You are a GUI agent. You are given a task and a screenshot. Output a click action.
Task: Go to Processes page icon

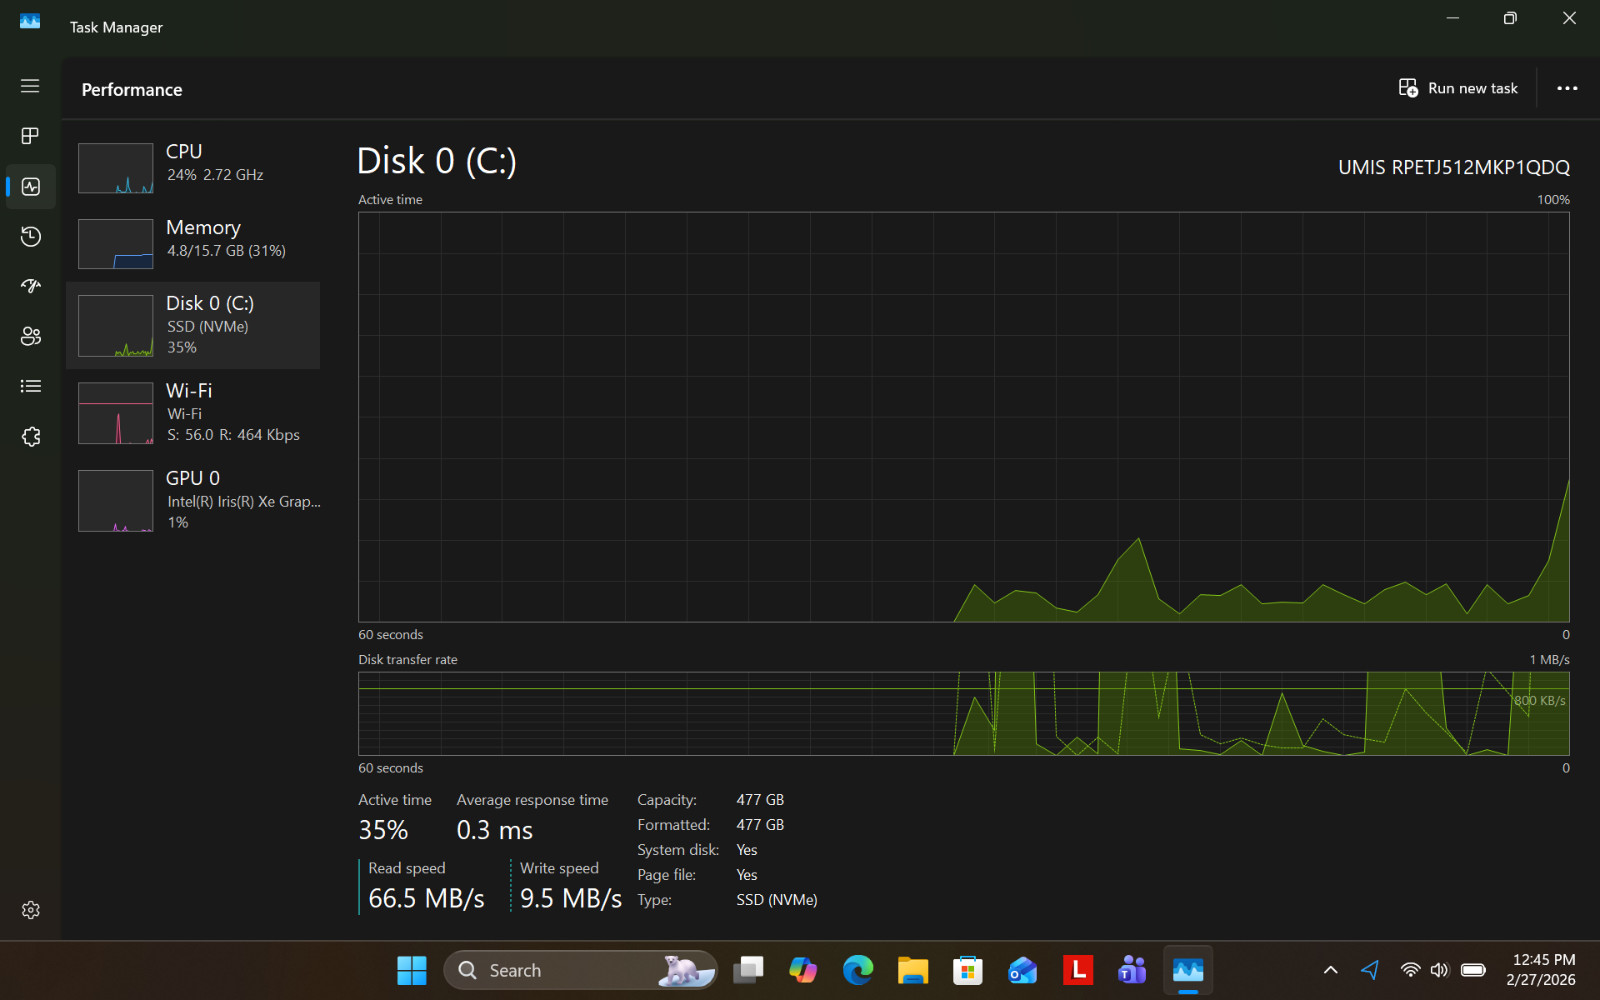[30, 136]
